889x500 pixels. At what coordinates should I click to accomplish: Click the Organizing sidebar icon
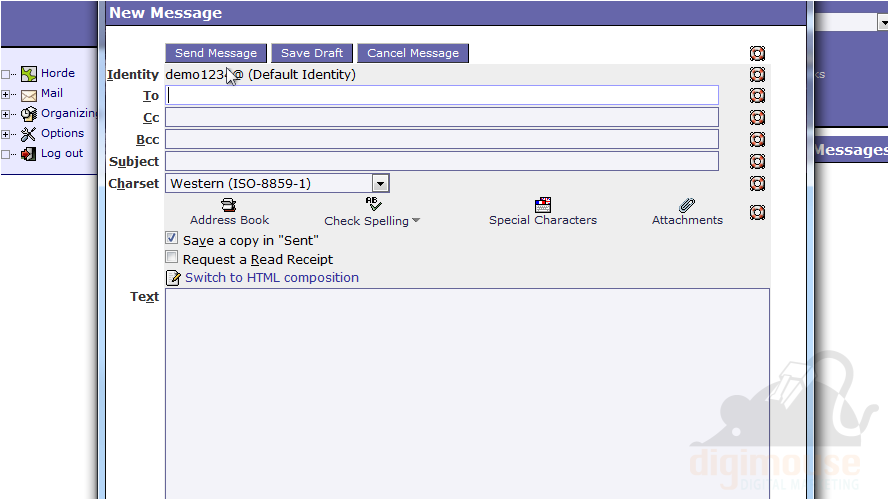[29, 114]
